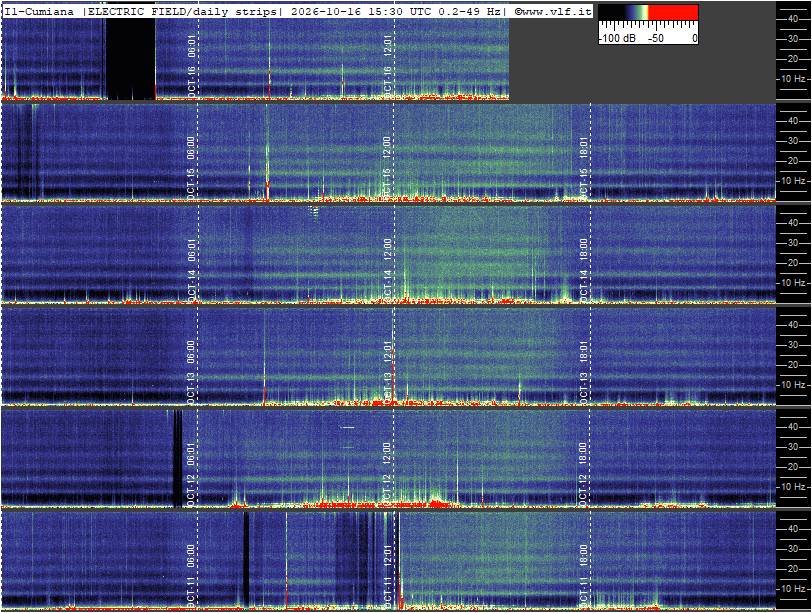Select the 18:00 time marker on the OCT-11 strip
This screenshot has width=812, height=613.
584,555
